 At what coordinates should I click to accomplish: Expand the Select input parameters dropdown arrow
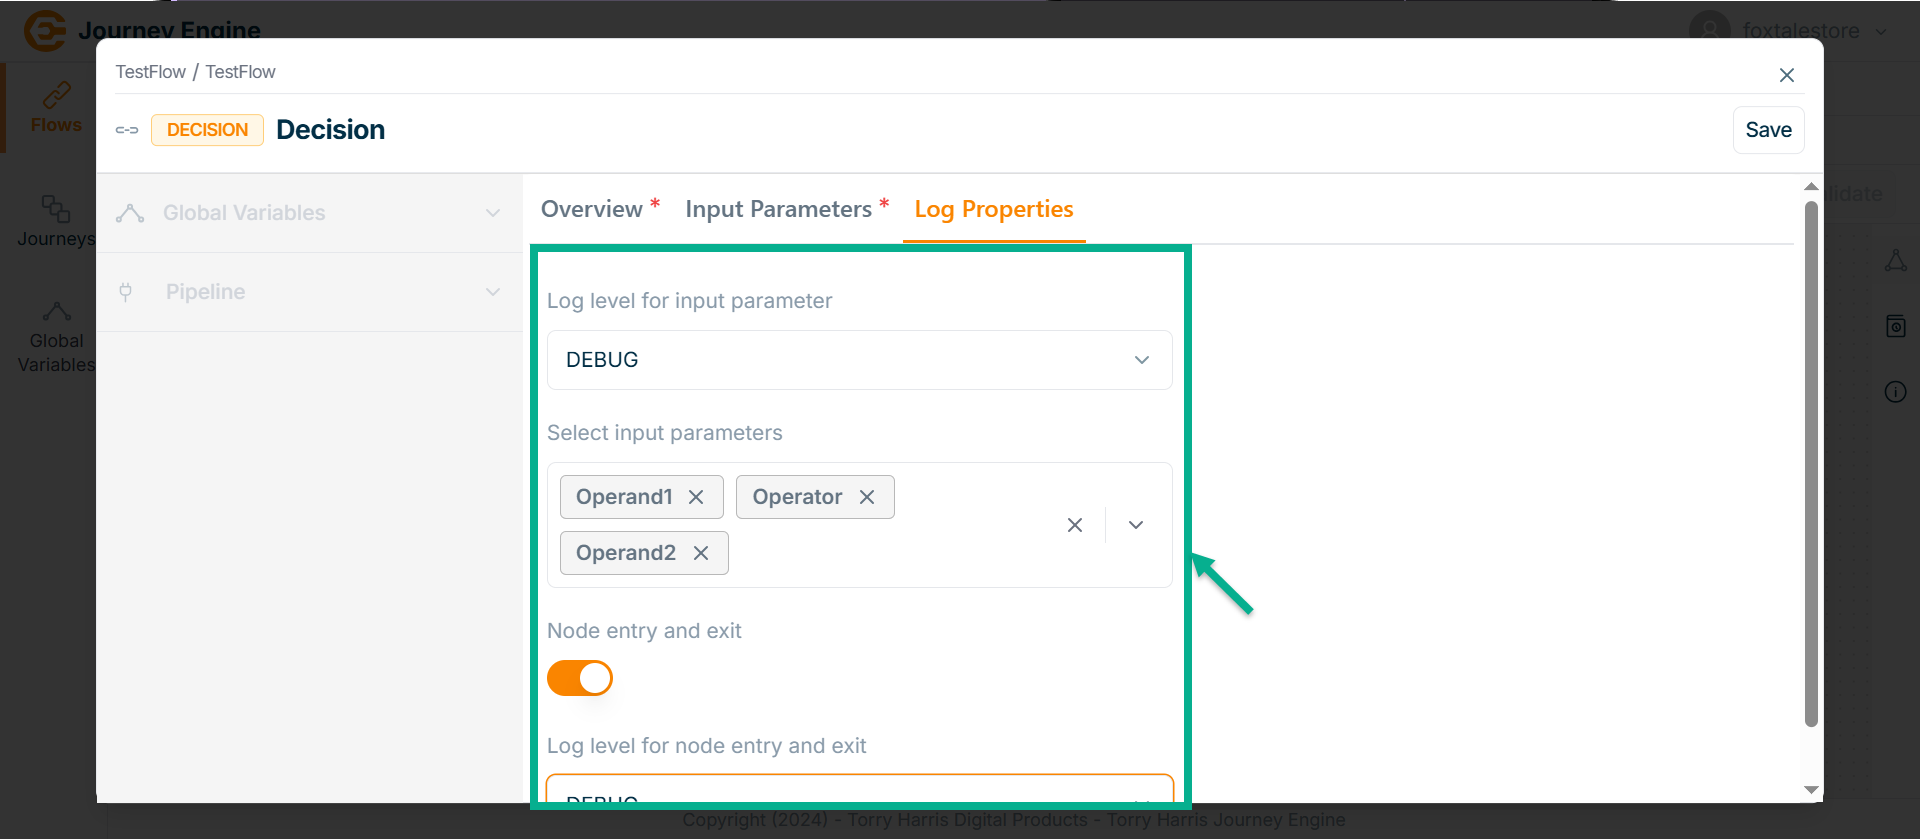(x=1136, y=525)
